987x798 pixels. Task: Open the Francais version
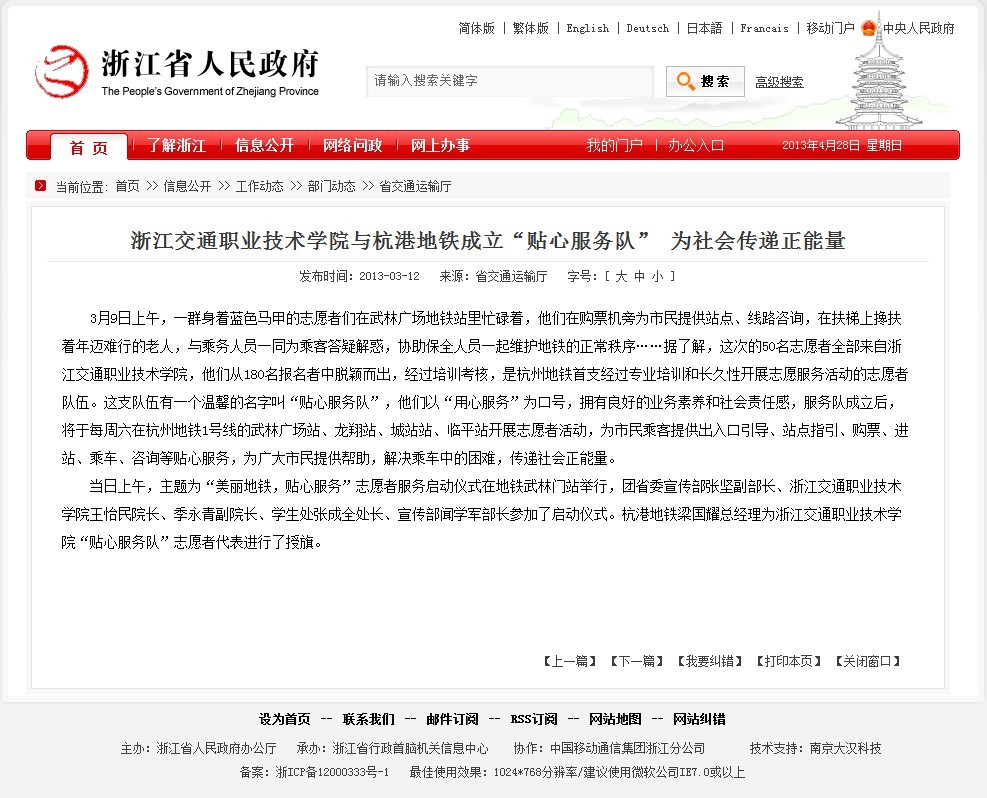[x=764, y=28]
